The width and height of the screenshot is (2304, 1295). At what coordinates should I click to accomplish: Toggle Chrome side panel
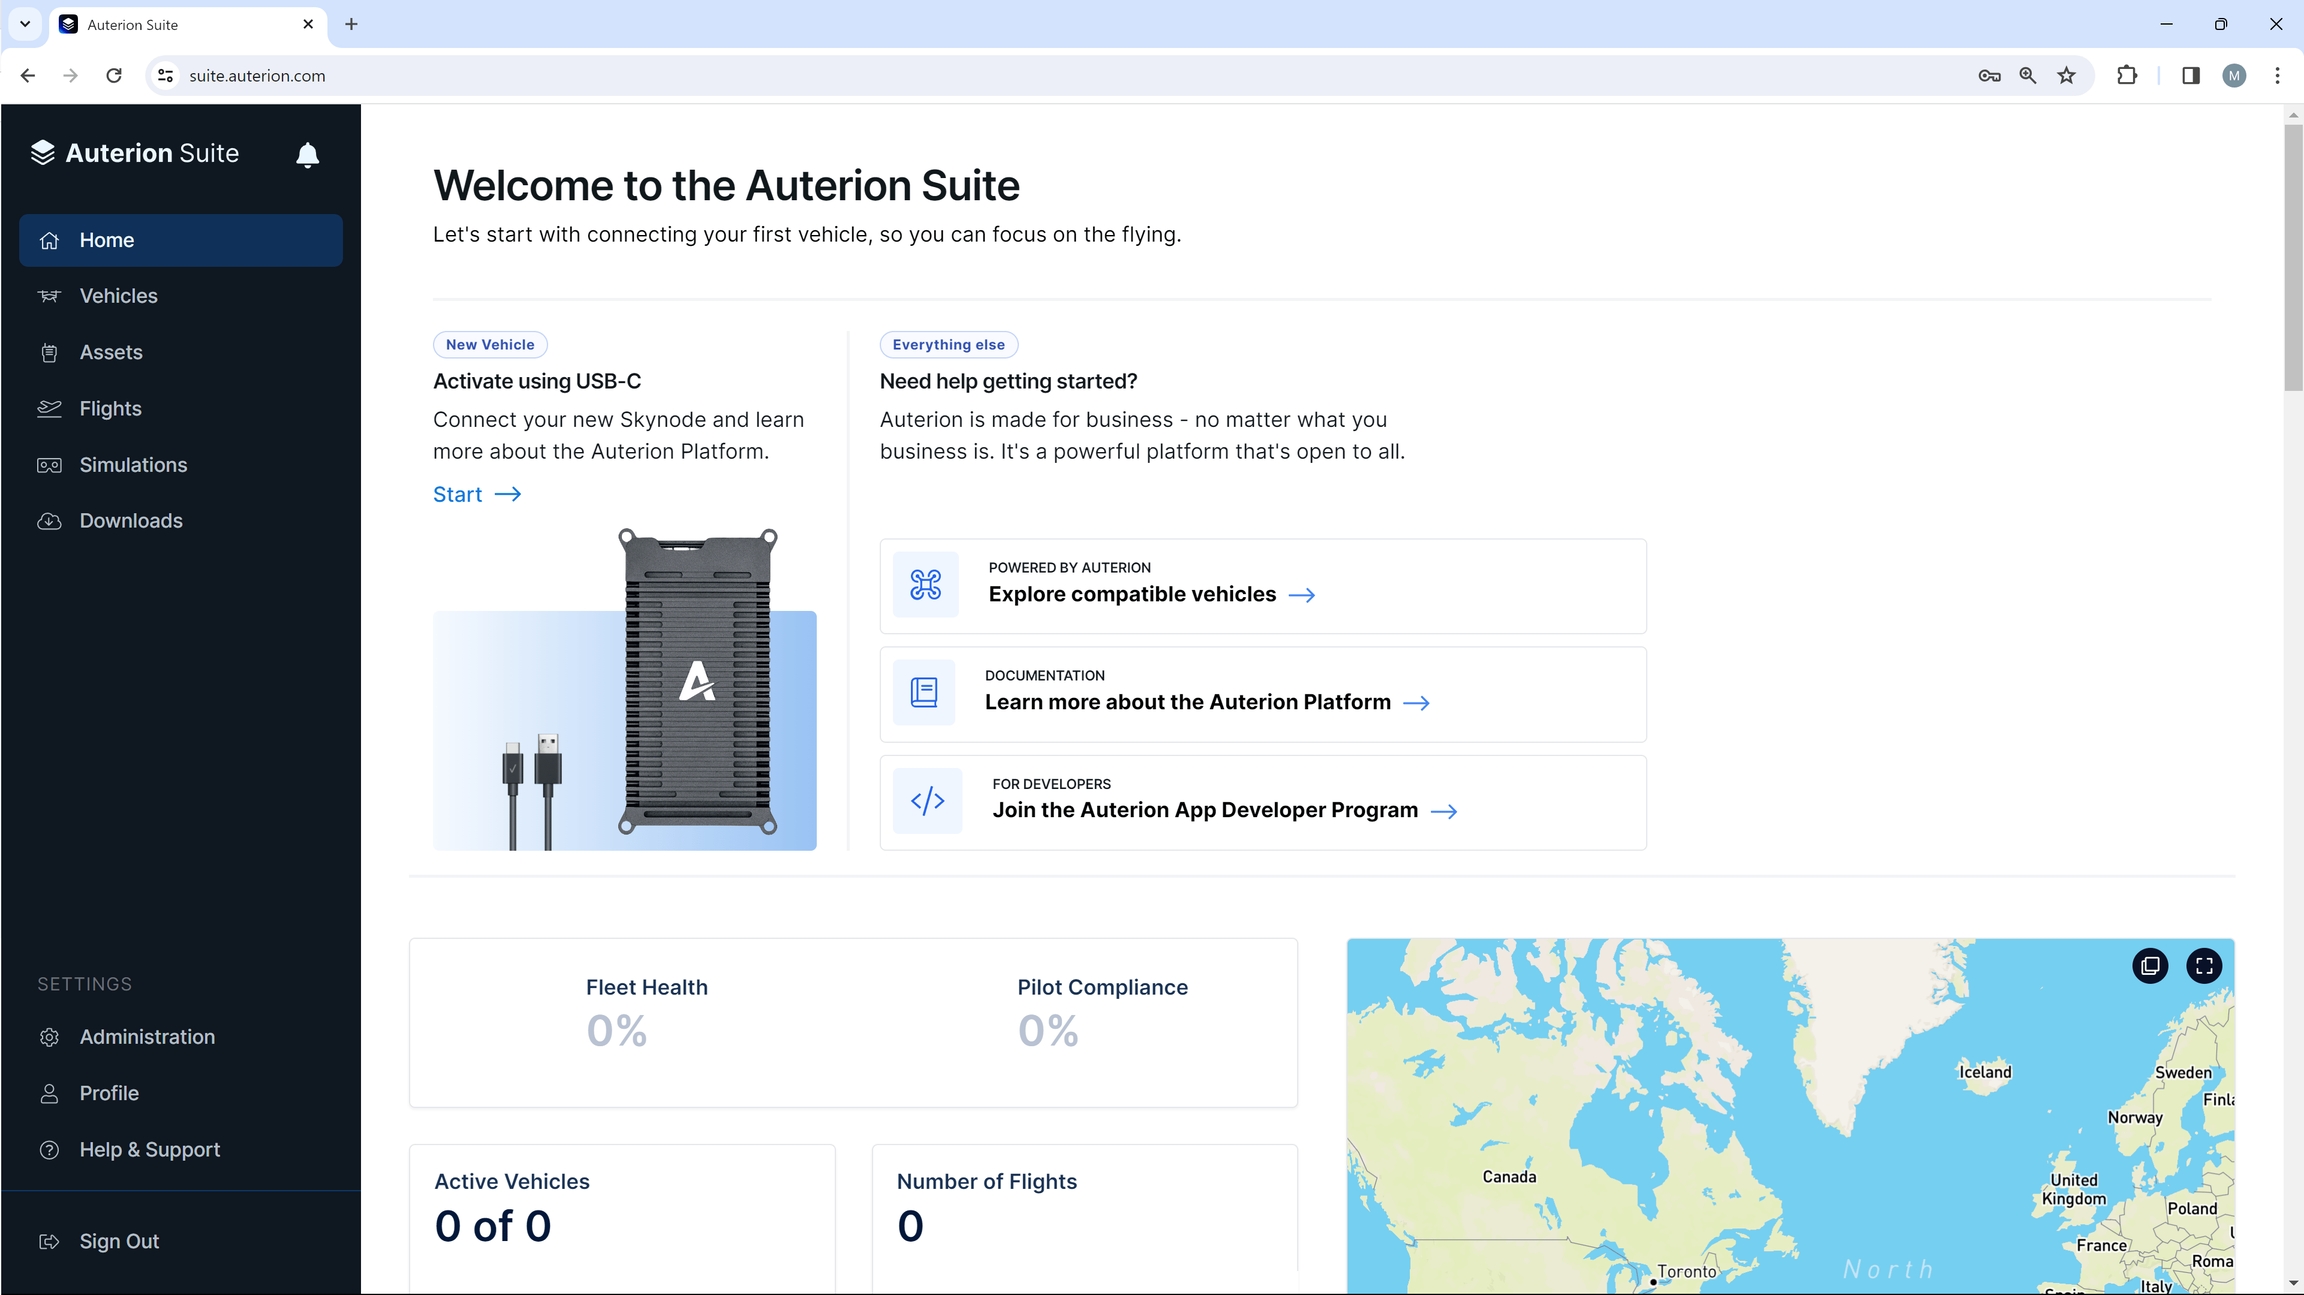click(x=2190, y=76)
